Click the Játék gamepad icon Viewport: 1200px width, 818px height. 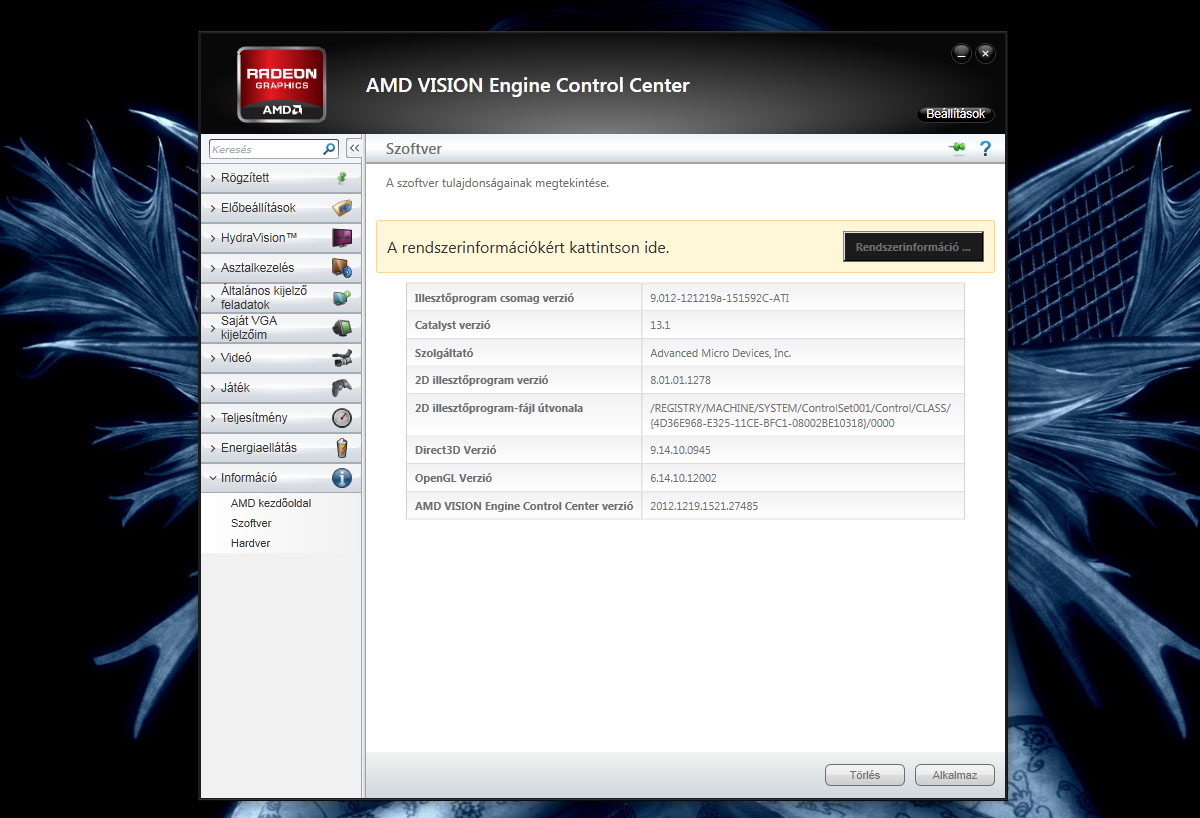pyautogui.click(x=341, y=388)
